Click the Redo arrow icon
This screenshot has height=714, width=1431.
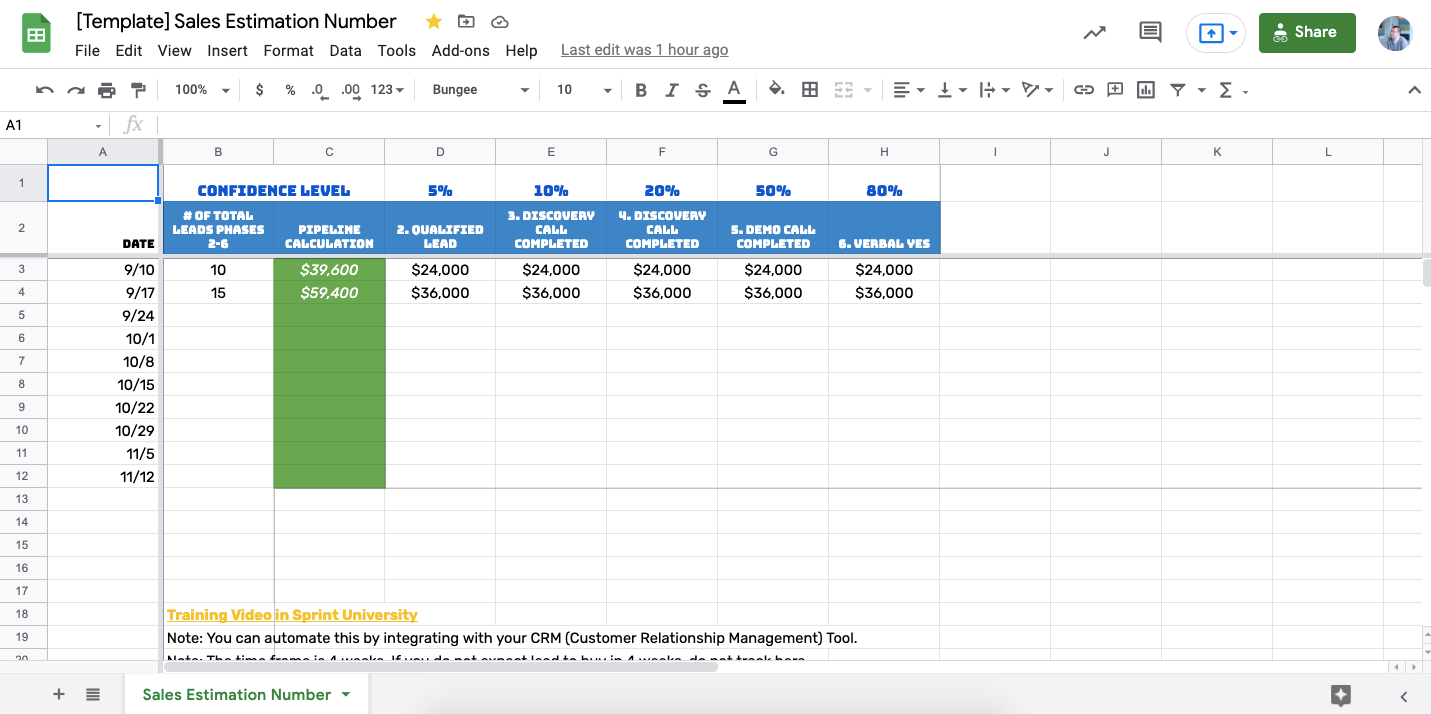76,90
